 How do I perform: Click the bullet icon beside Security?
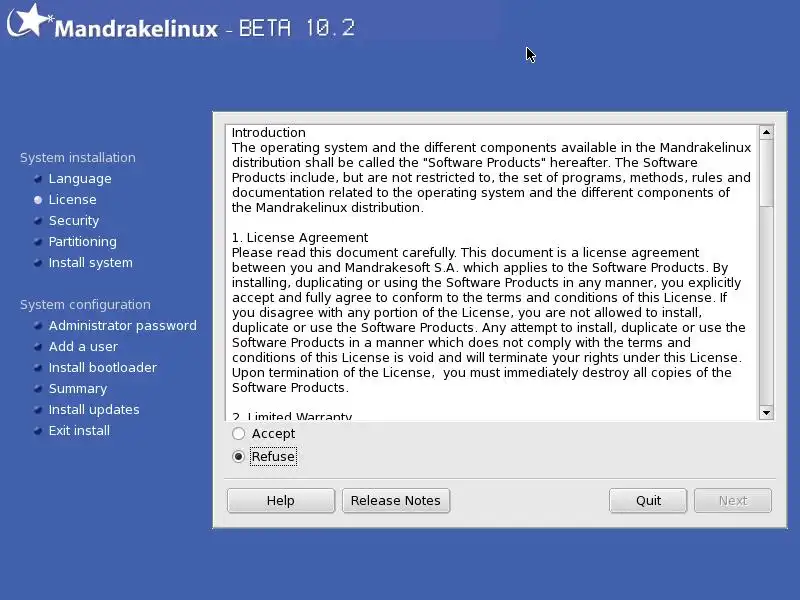coord(38,220)
